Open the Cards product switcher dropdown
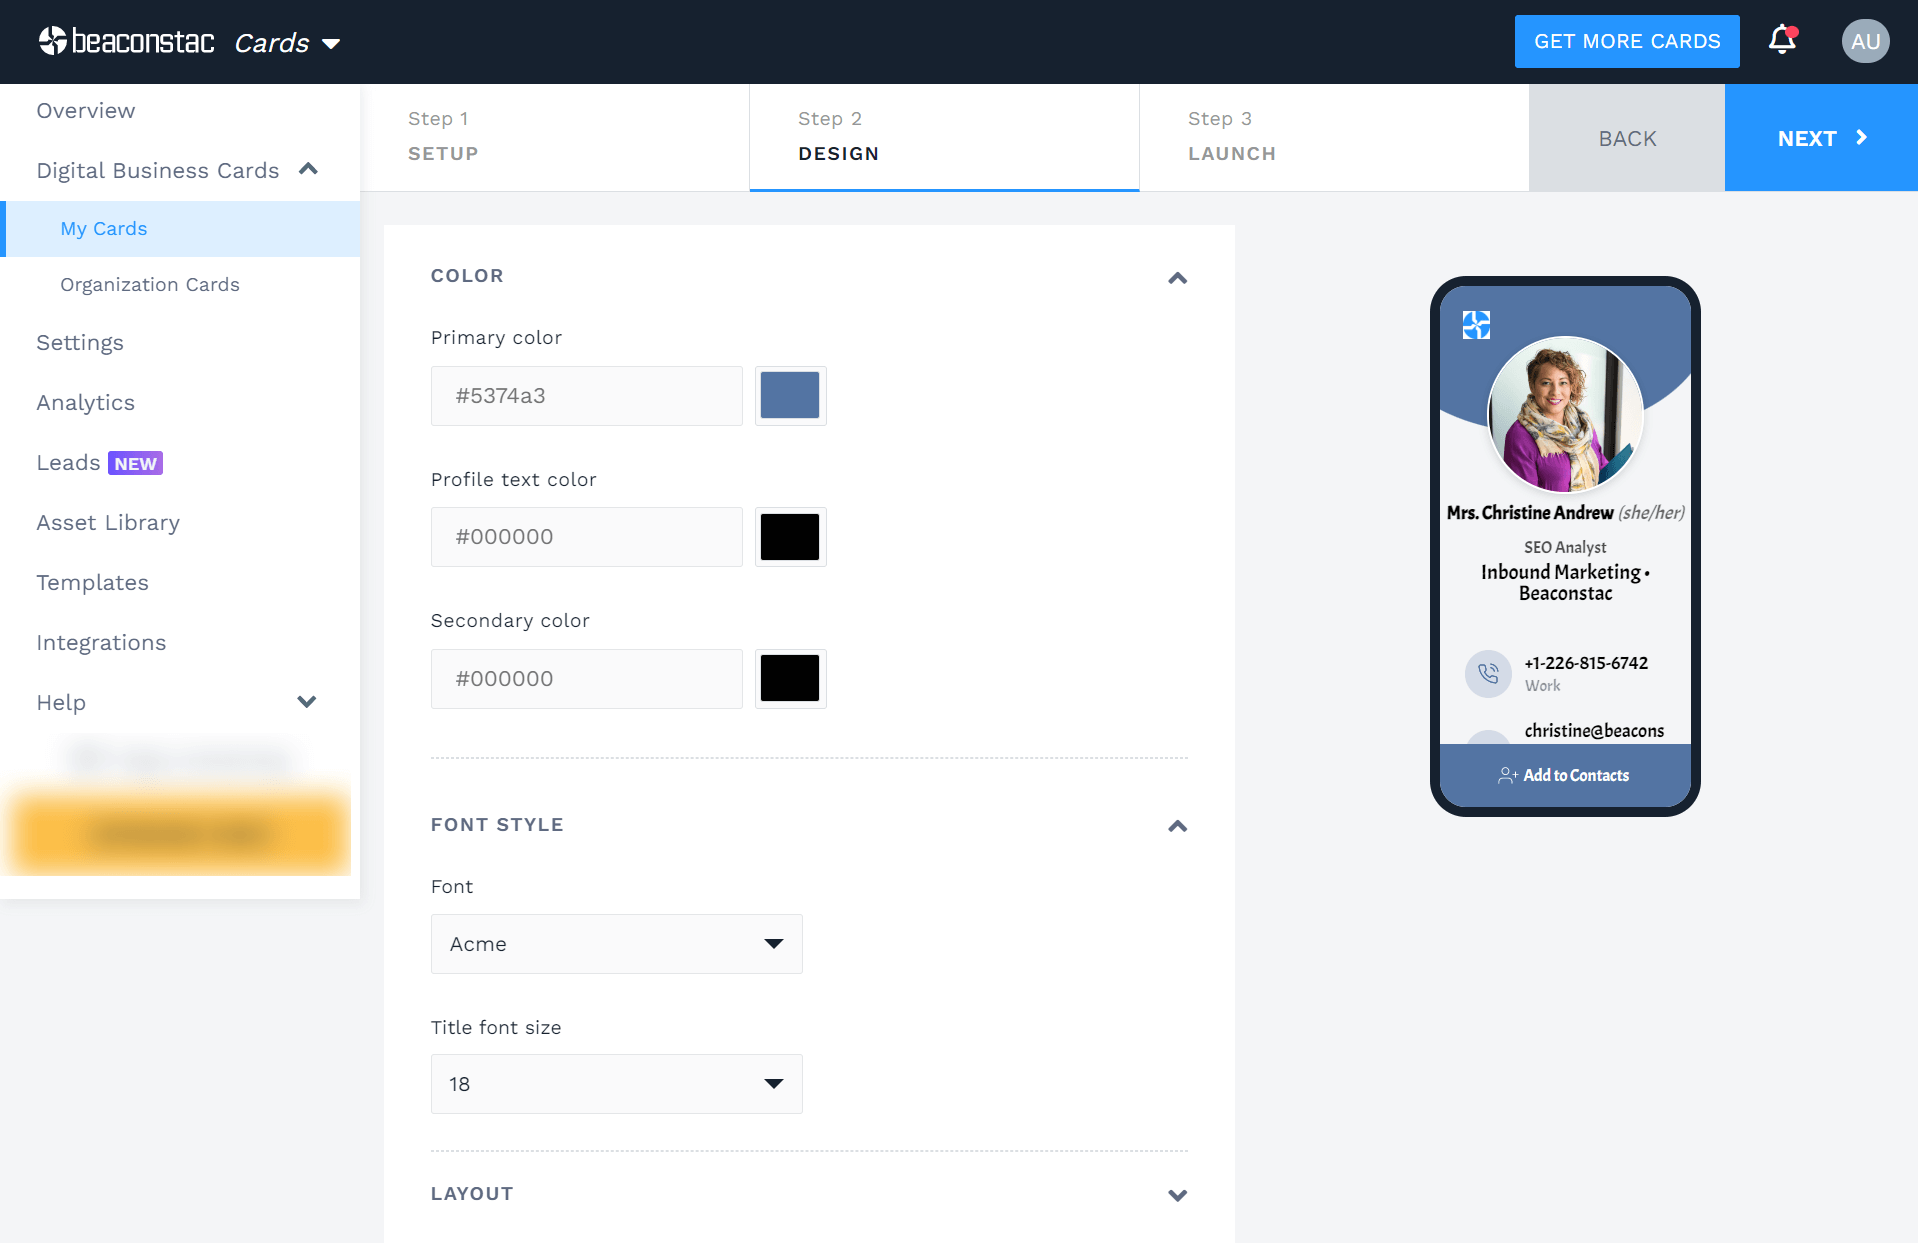This screenshot has width=1918, height=1243. click(287, 43)
